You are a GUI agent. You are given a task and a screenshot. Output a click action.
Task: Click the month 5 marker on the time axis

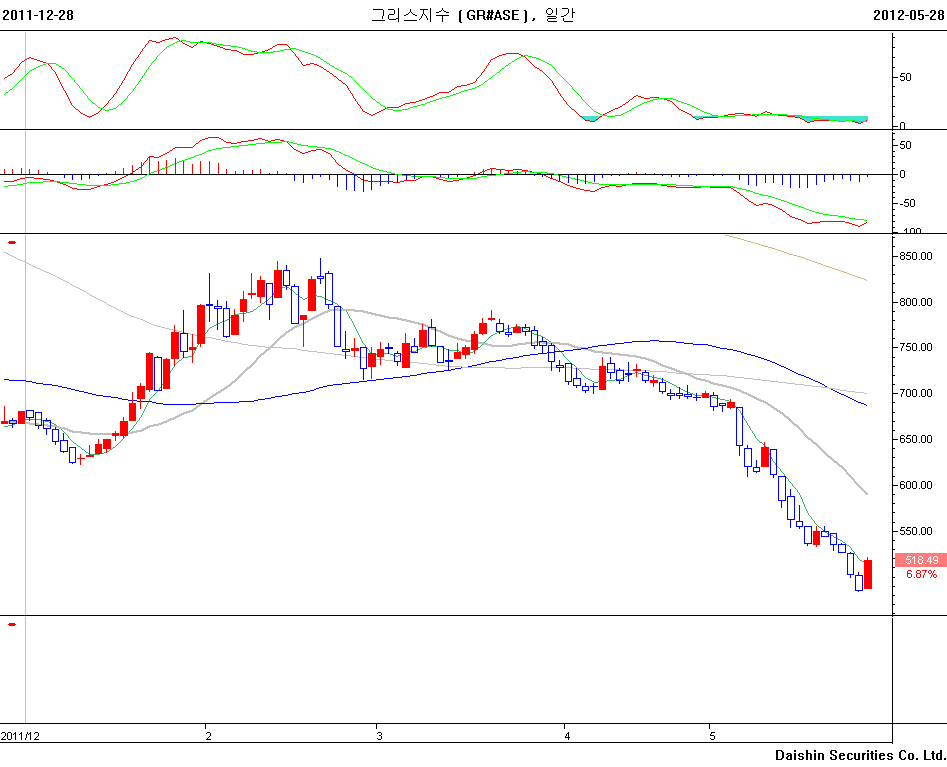[712, 736]
